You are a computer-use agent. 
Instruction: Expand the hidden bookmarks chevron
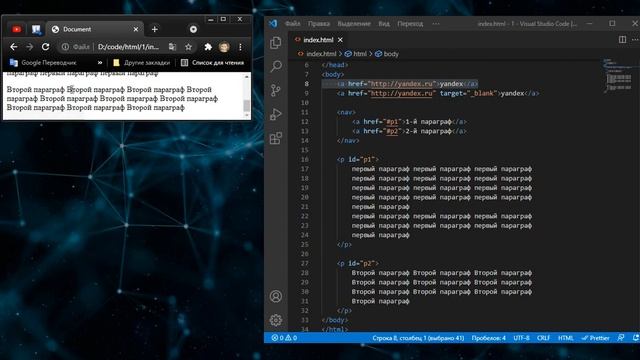(100, 62)
